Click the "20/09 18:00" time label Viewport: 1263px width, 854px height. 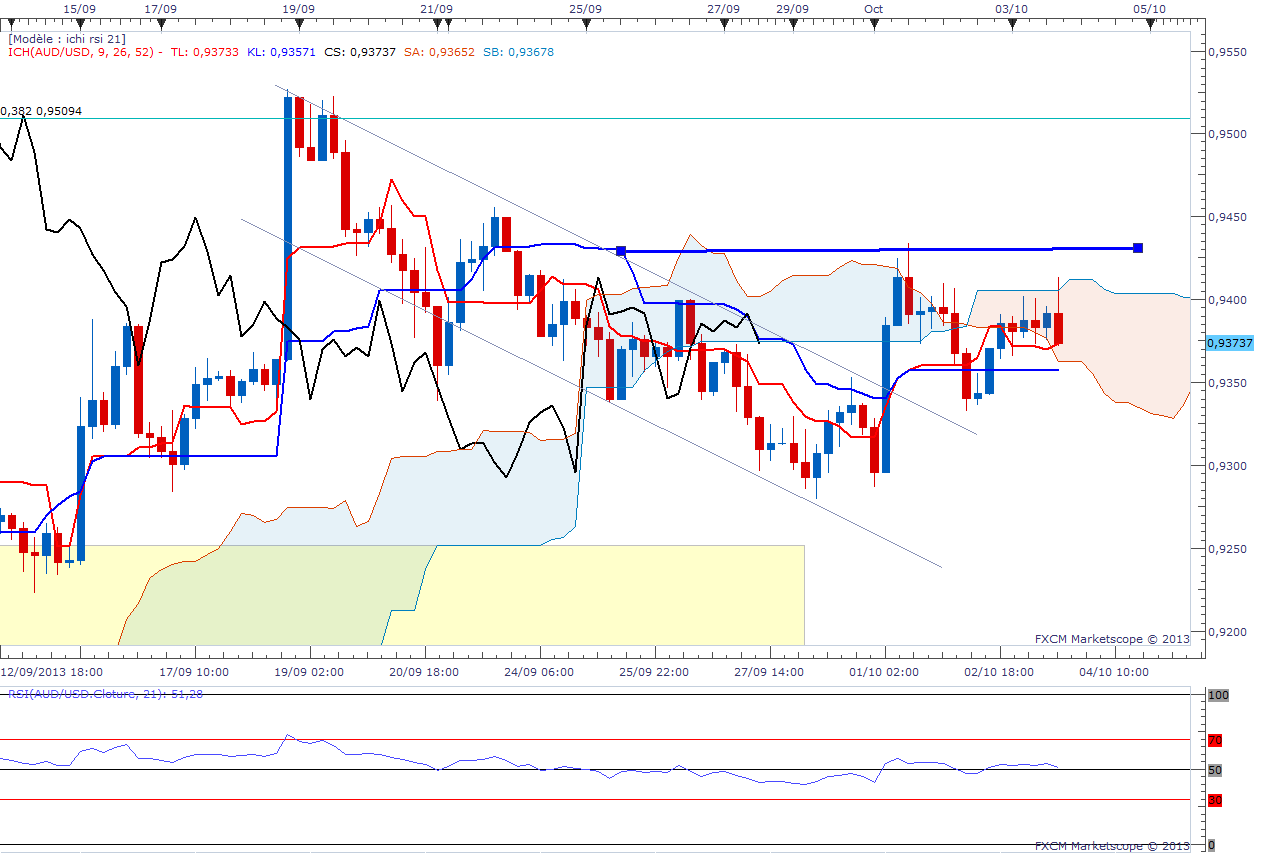[424, 671]
